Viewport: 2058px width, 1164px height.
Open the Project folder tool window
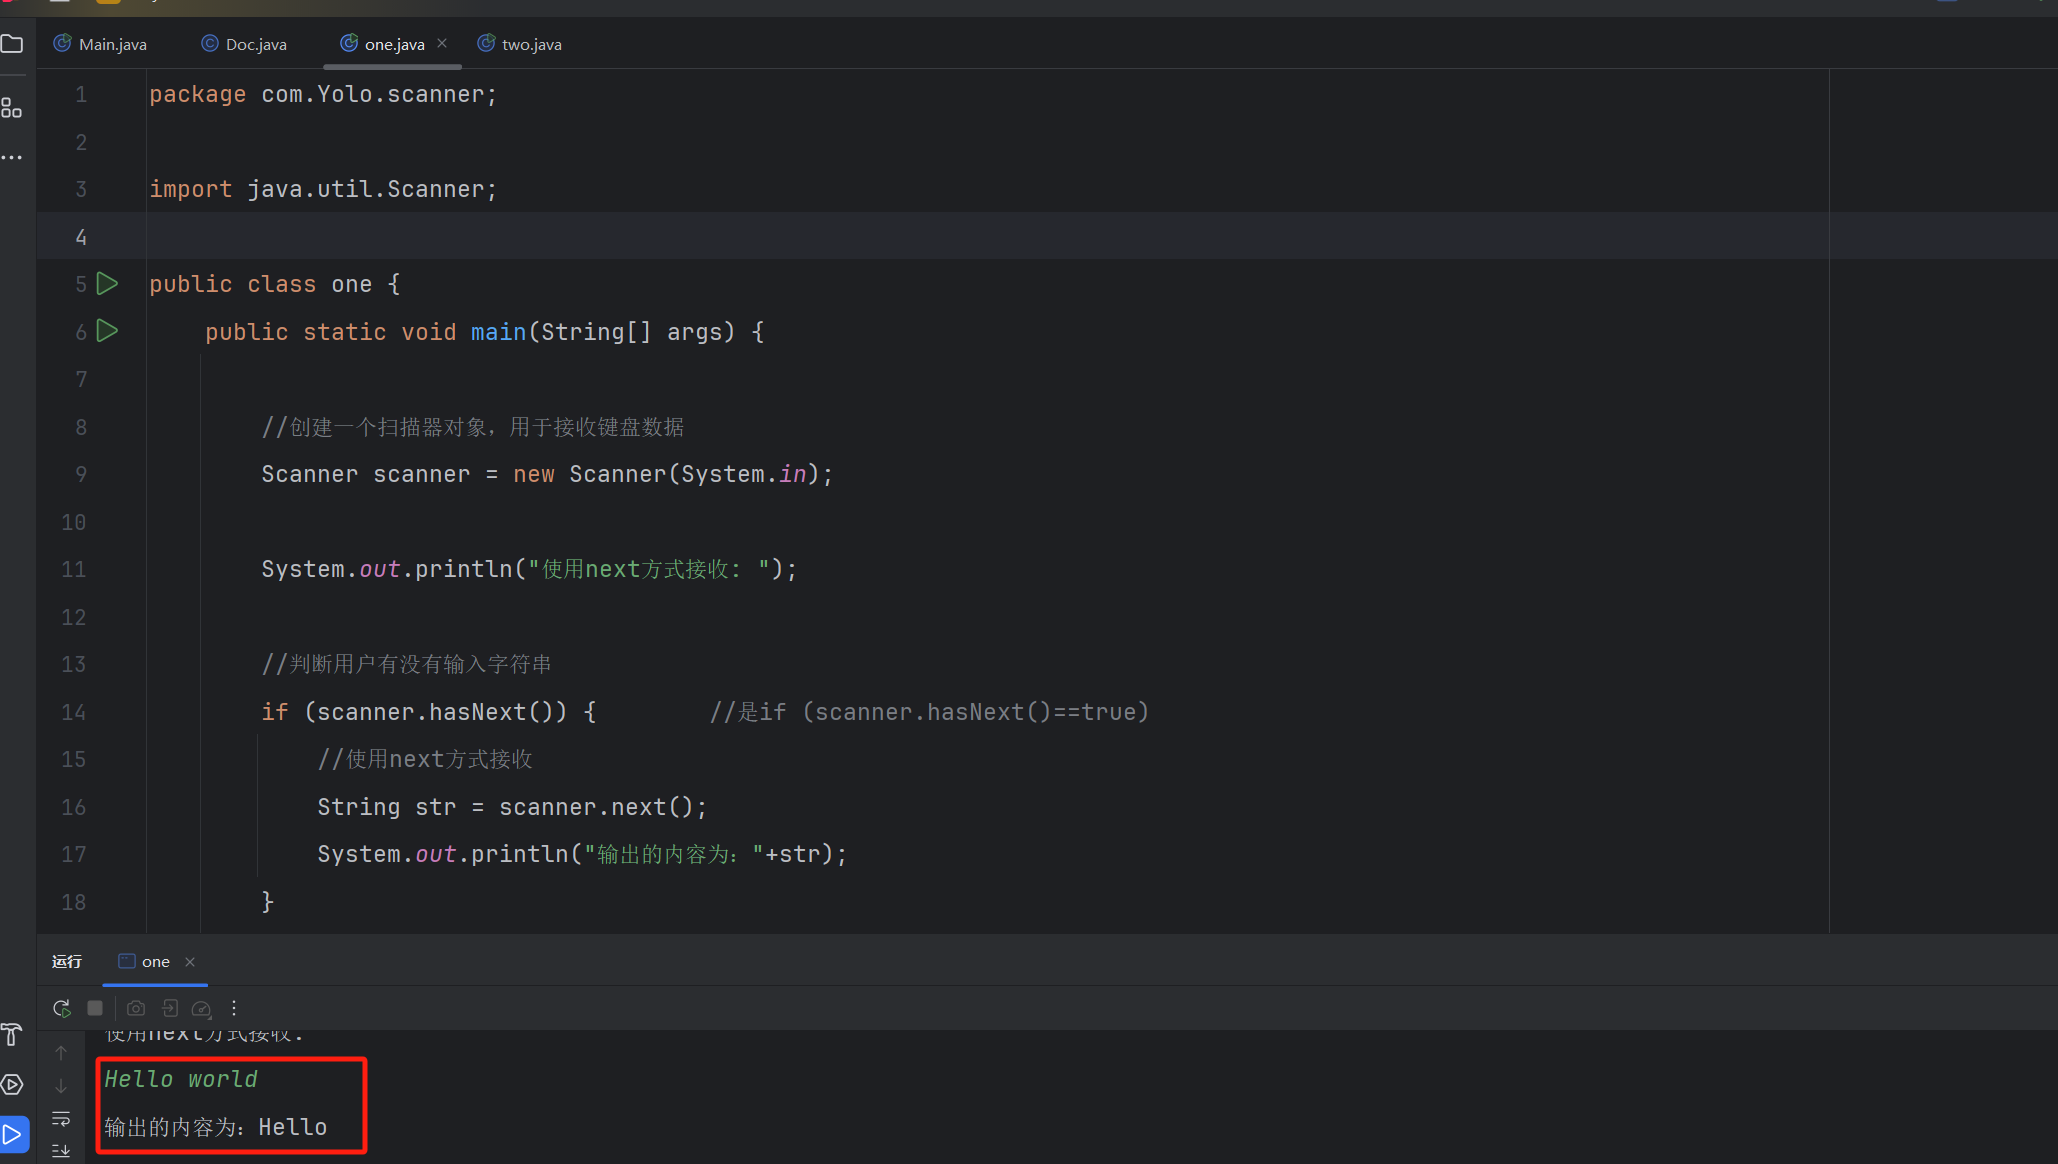(12, 44)
